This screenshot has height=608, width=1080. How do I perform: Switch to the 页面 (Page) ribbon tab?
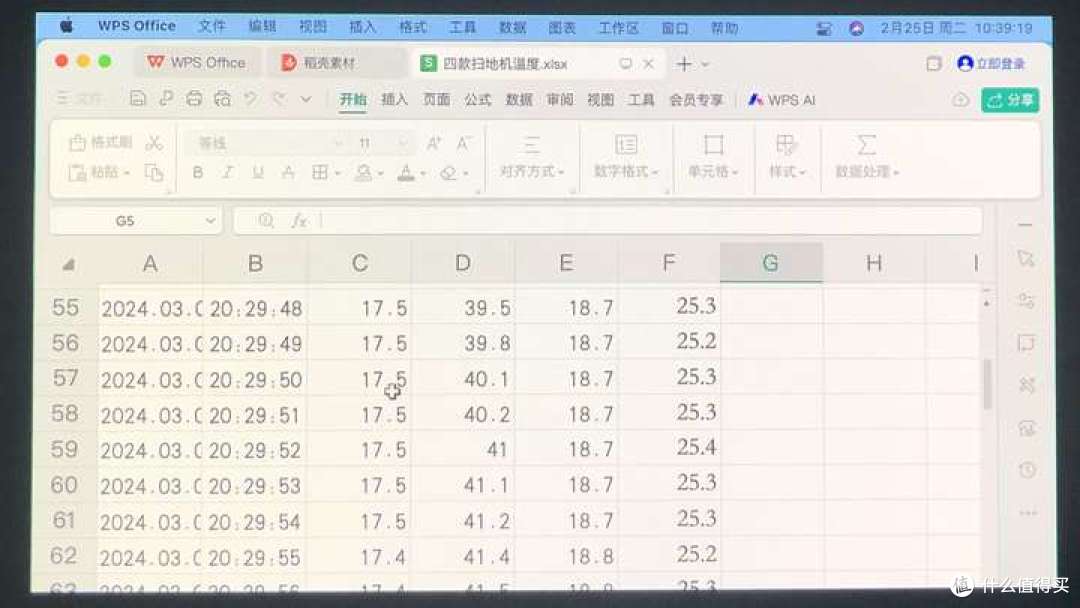[x=436, y=100]
